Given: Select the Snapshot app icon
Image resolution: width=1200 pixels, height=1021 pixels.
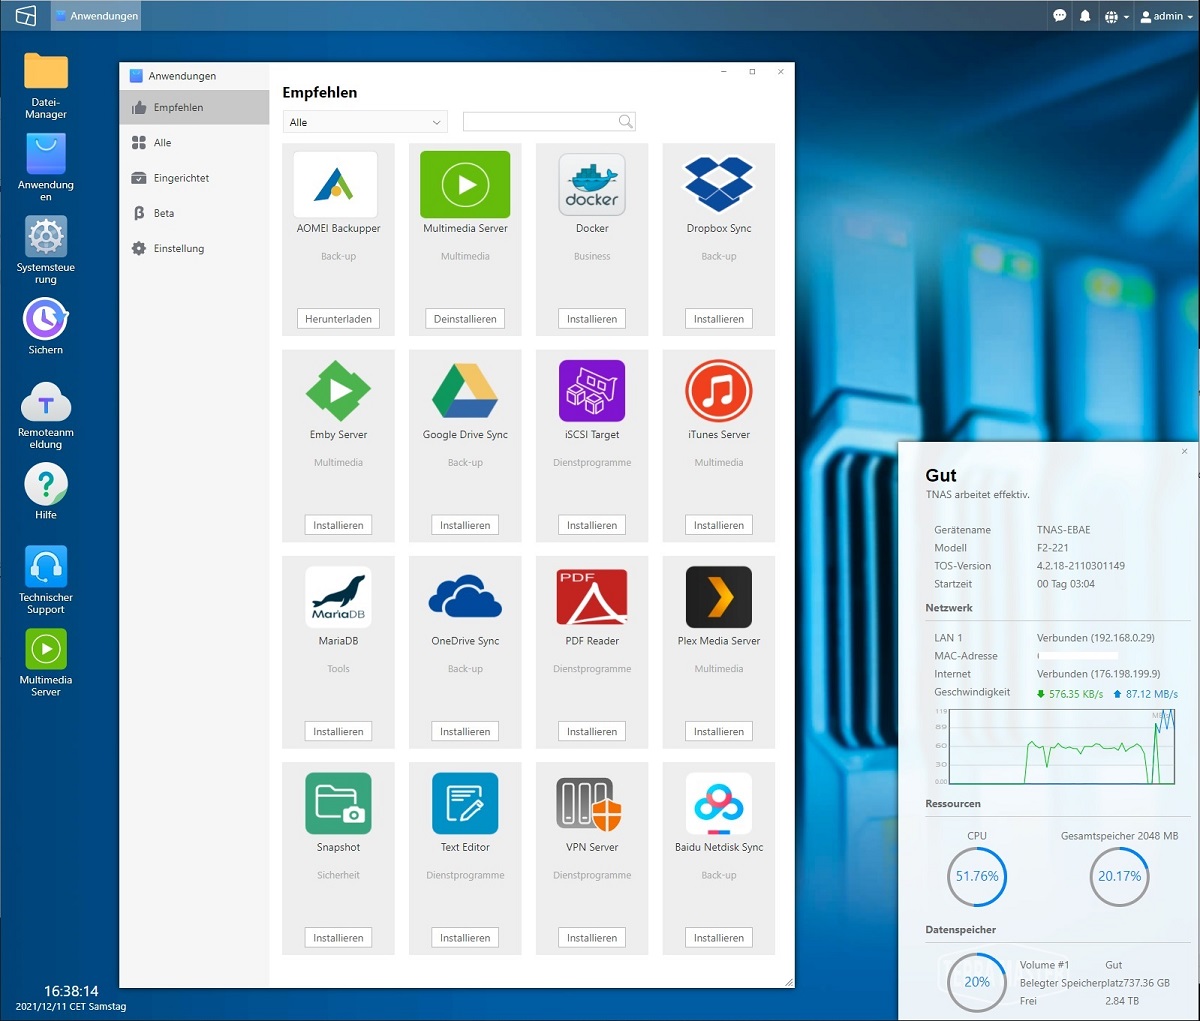Looking at the screenshot, I should [338, 803].
